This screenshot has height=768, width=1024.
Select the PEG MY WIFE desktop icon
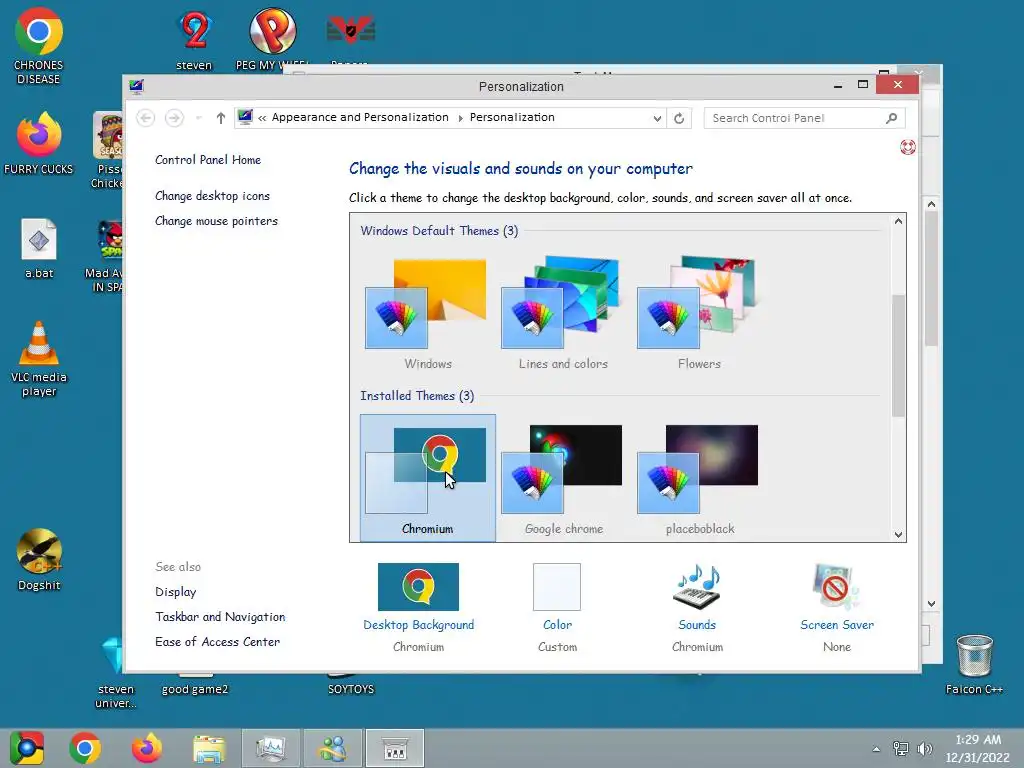(x=272, y=39)
